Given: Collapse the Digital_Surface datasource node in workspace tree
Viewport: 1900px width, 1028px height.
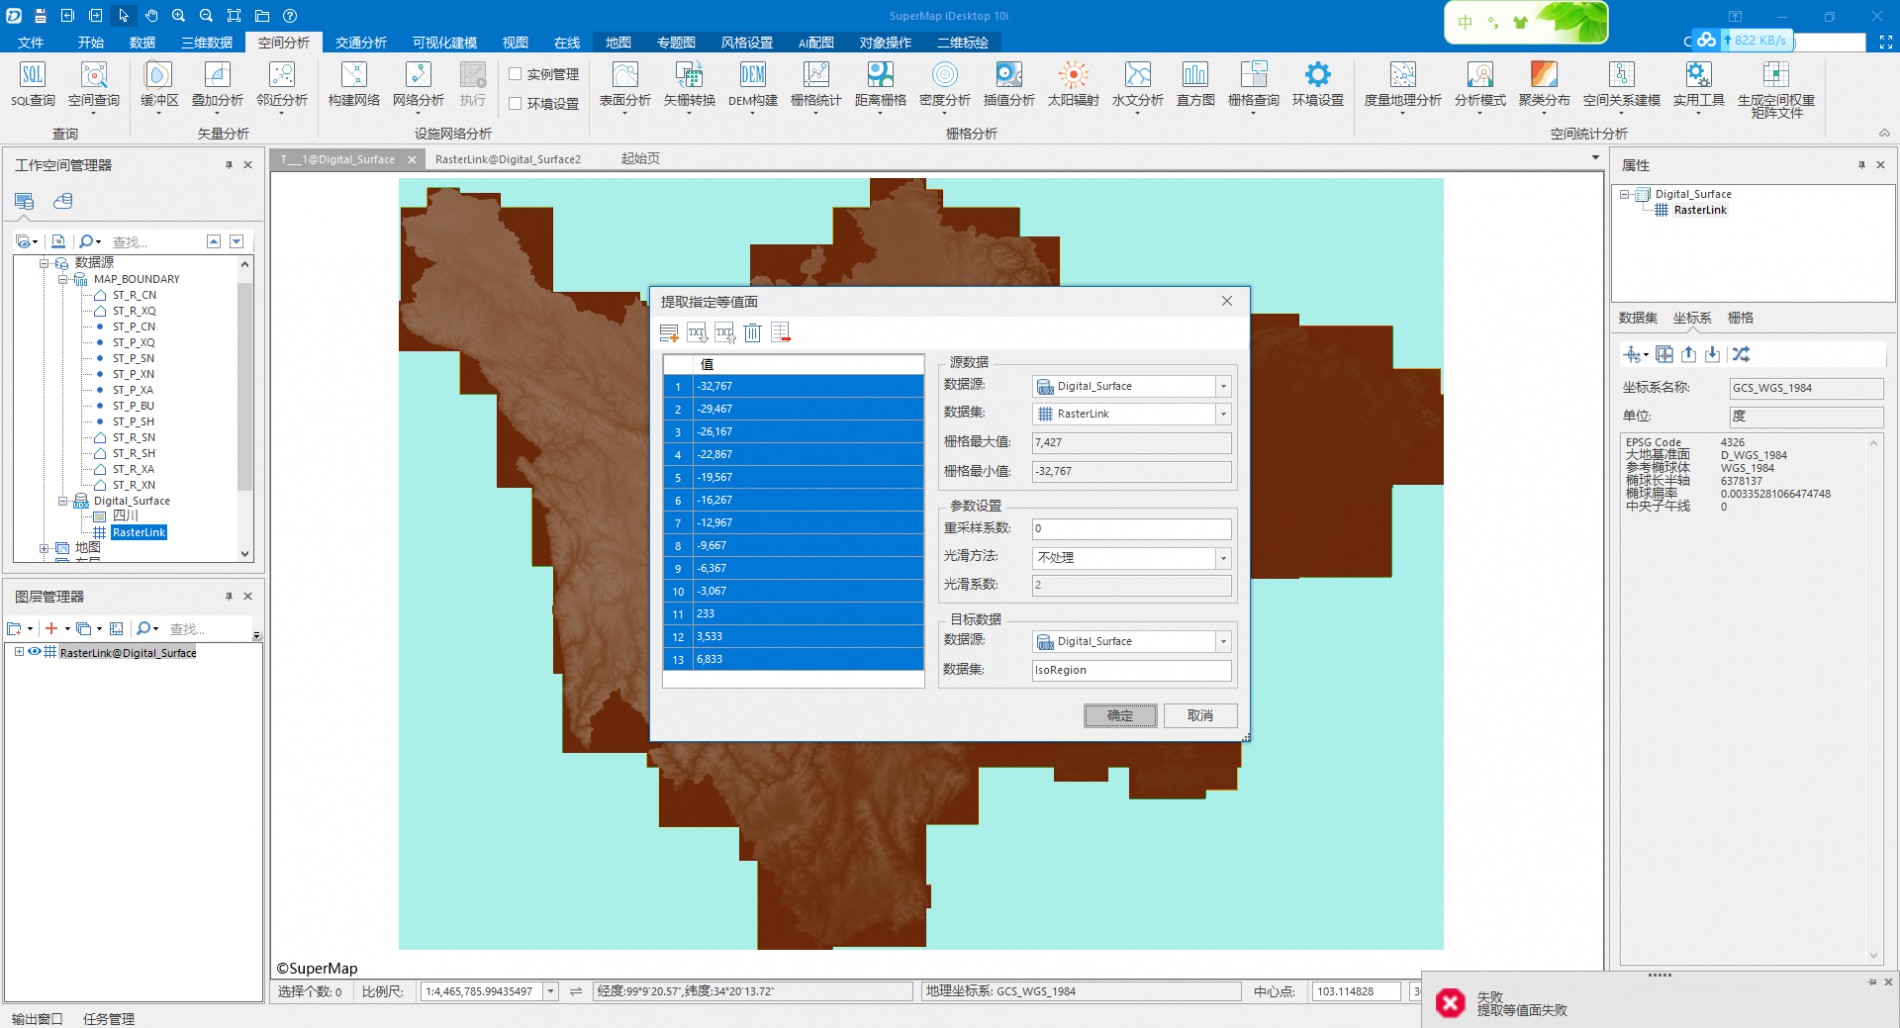Looking at the screenshot, I should pos(62,501).
